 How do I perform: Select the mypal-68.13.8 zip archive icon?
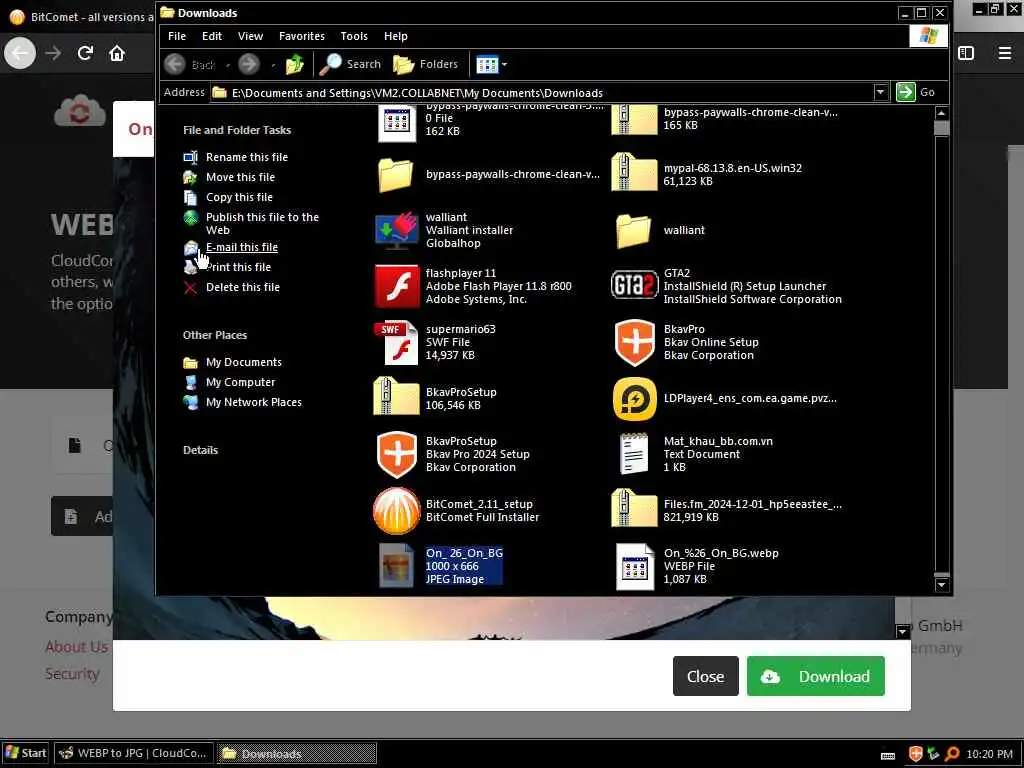(x=633, y=172)
